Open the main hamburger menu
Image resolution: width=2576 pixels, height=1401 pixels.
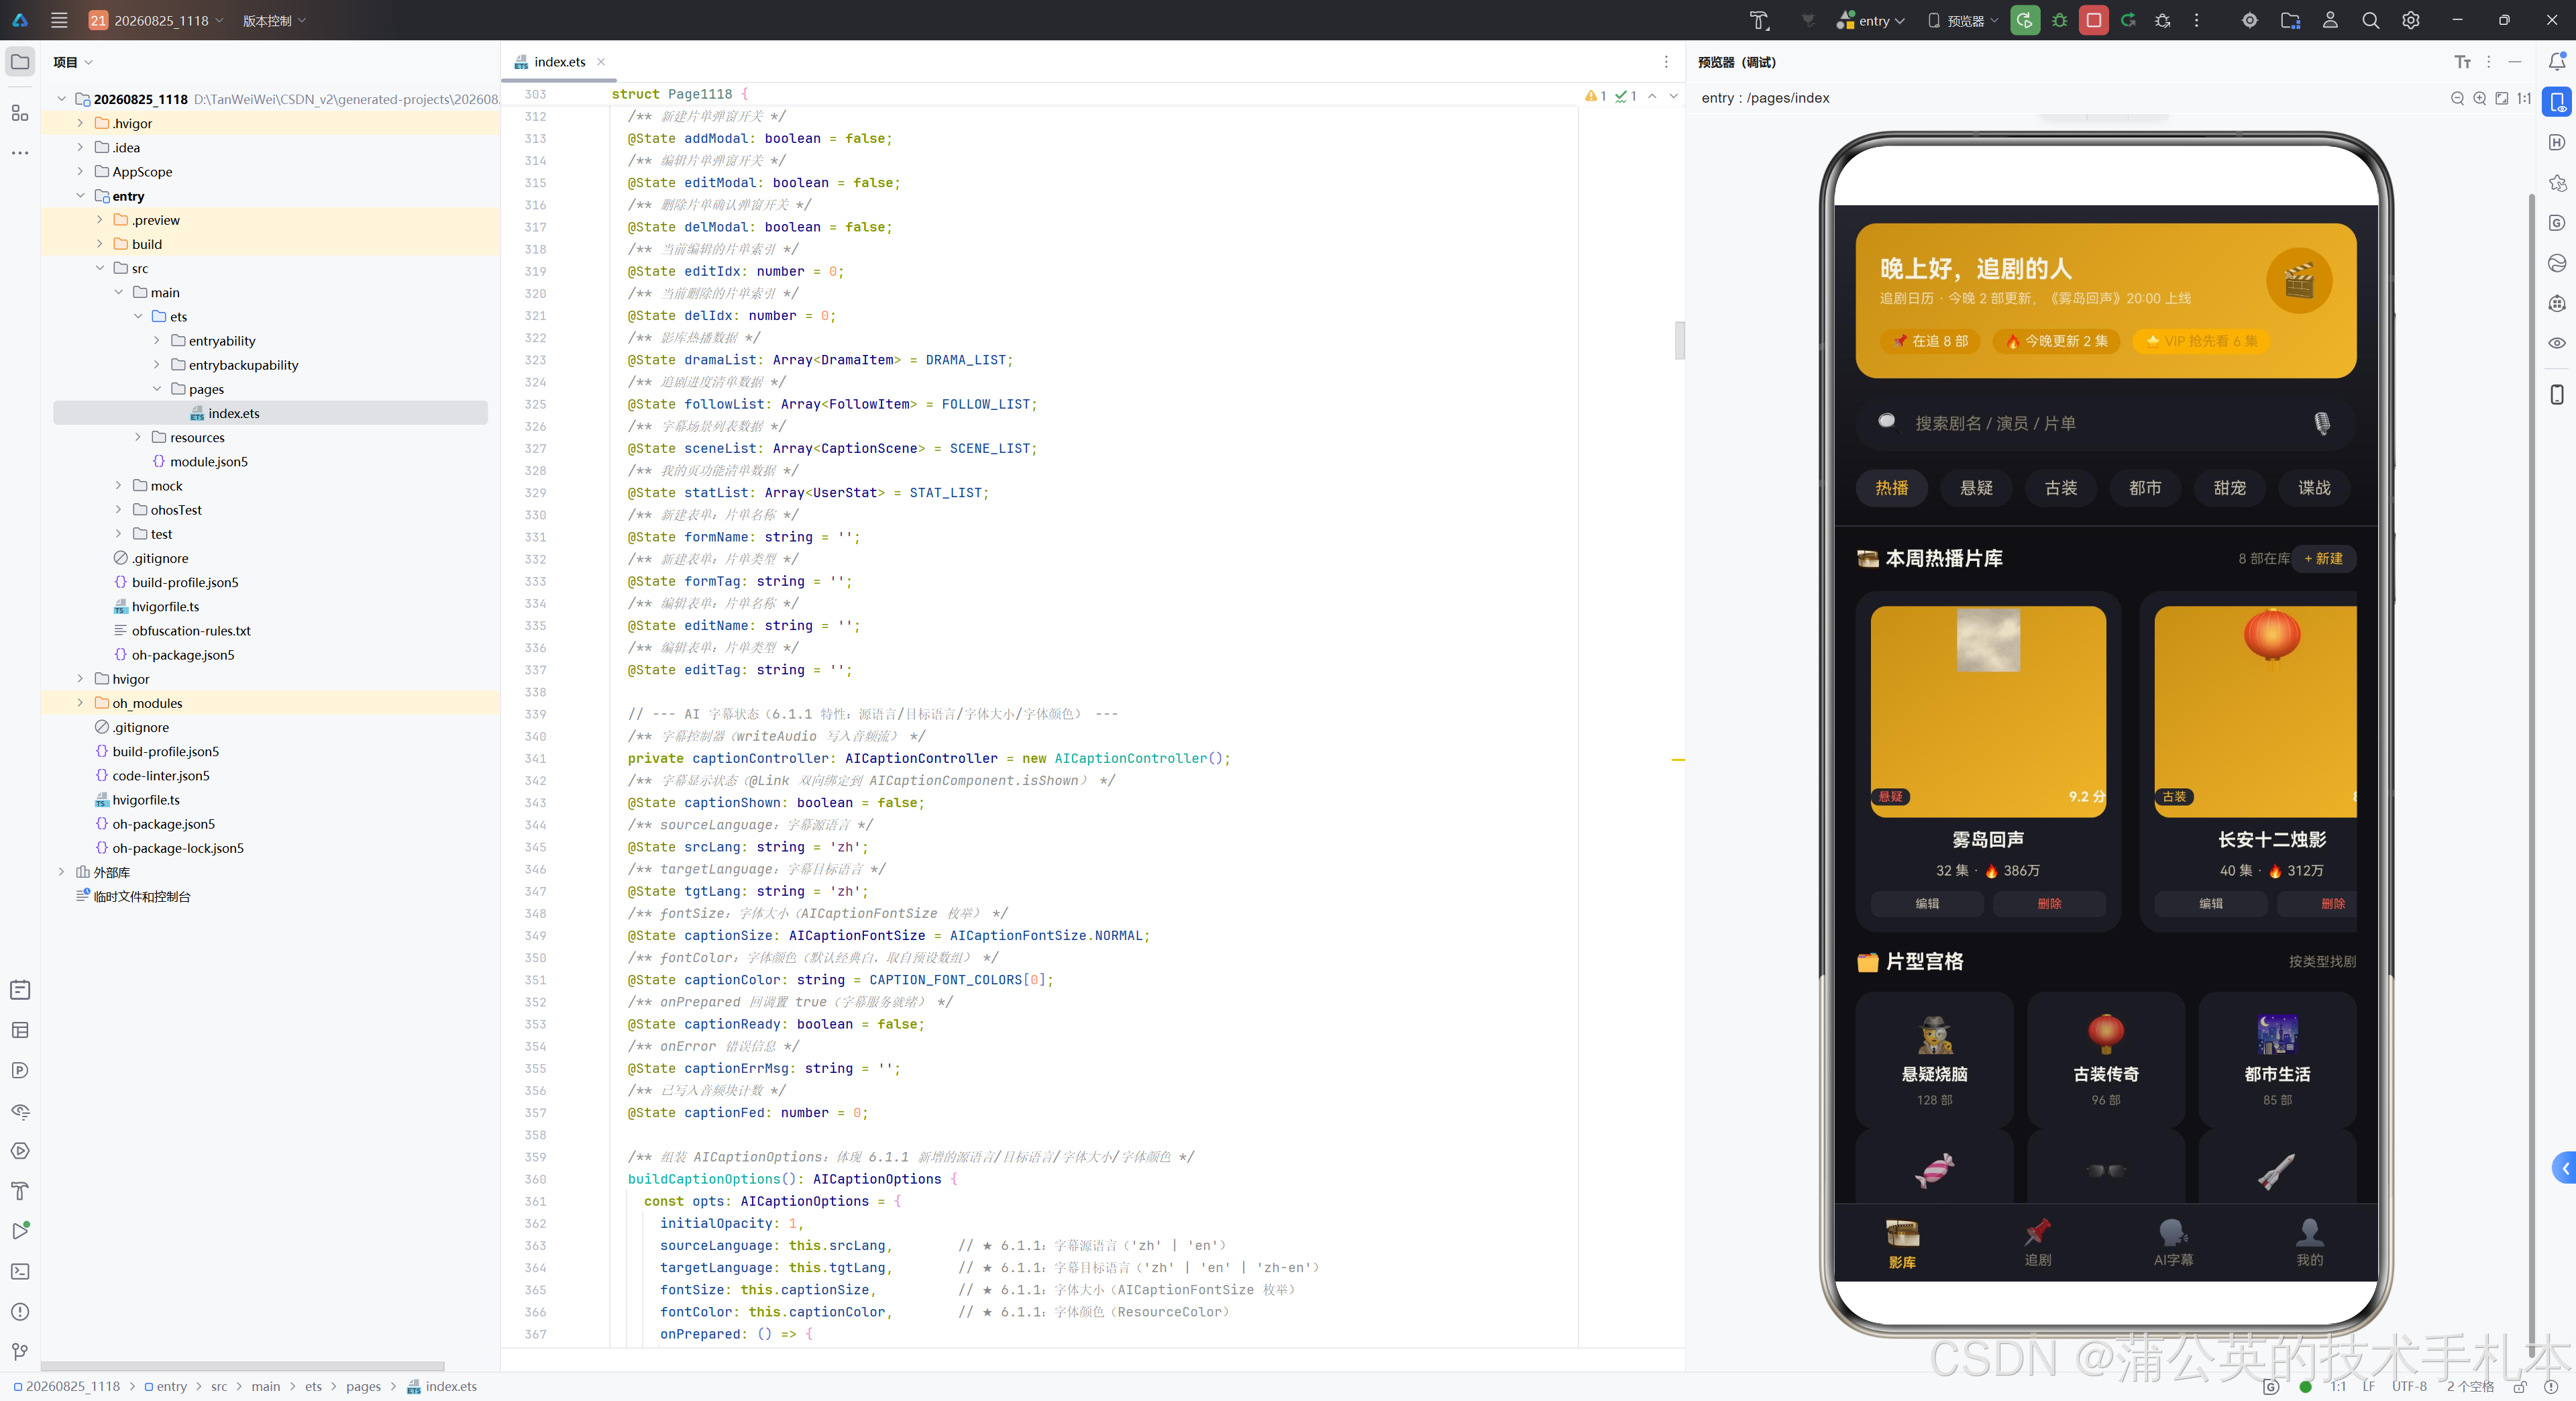[59, 20]
